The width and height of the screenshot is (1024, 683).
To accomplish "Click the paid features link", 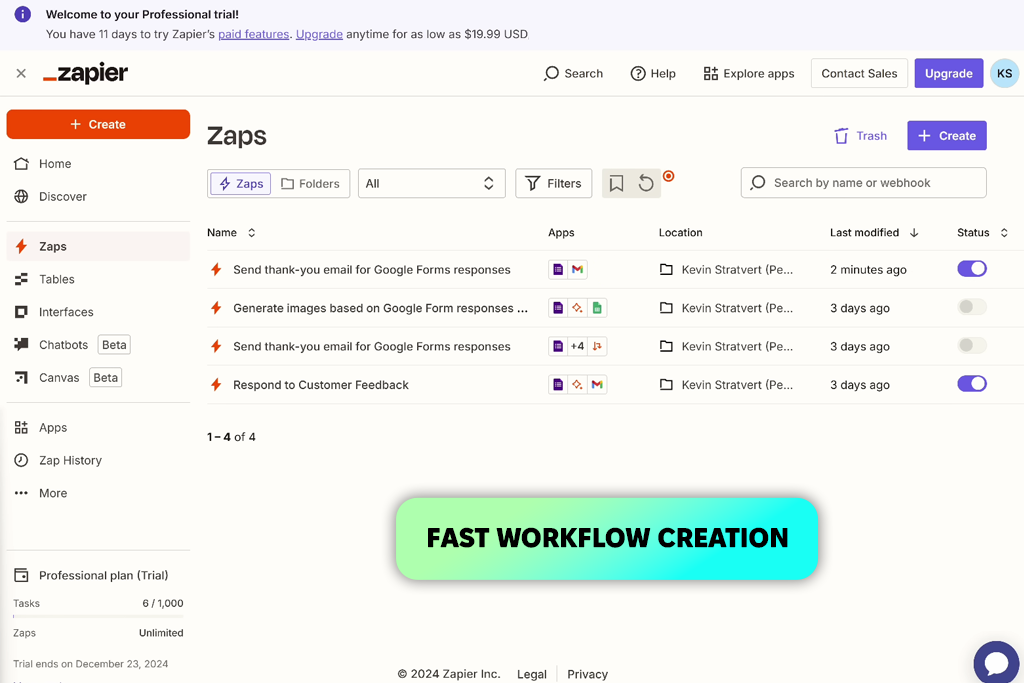I will tap(253, 34).
